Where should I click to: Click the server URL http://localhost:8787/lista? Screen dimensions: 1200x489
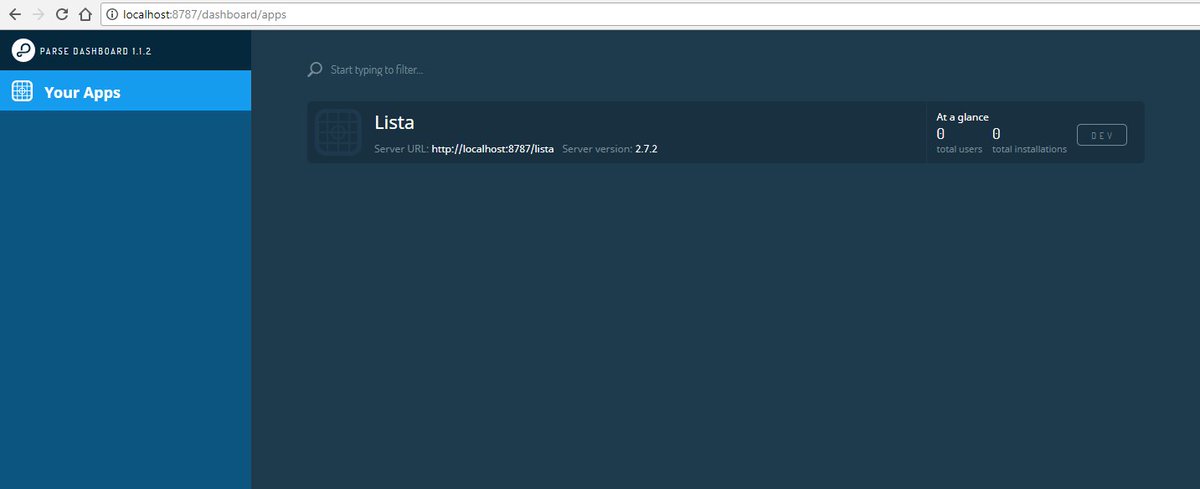coord(492,148)
